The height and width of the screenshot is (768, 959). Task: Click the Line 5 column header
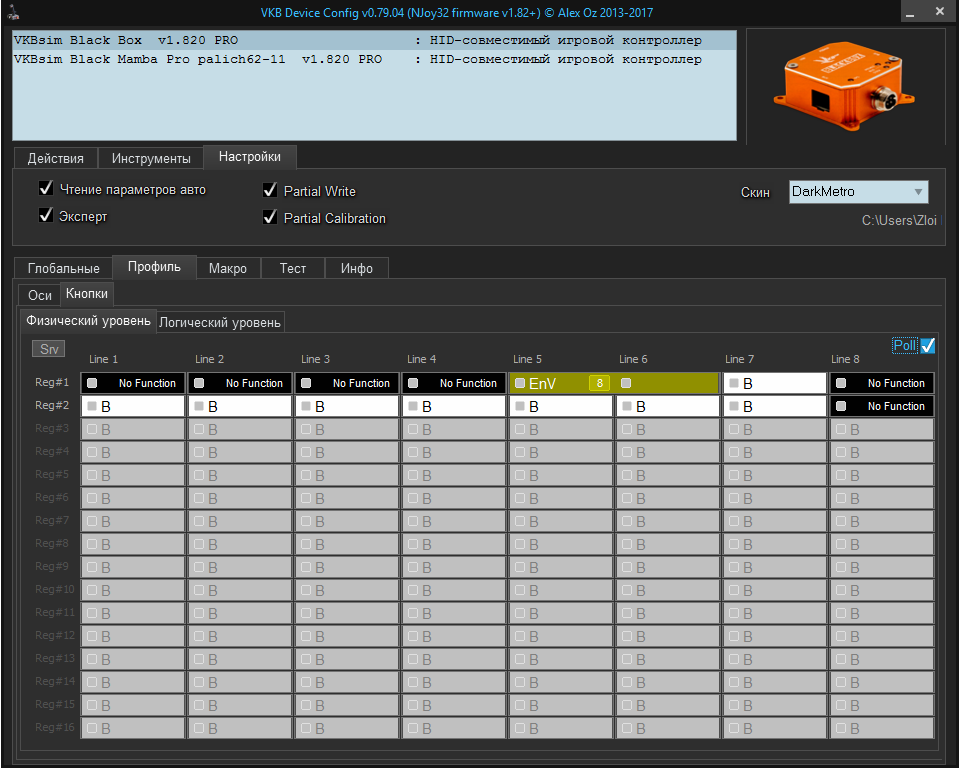[527, 360]
